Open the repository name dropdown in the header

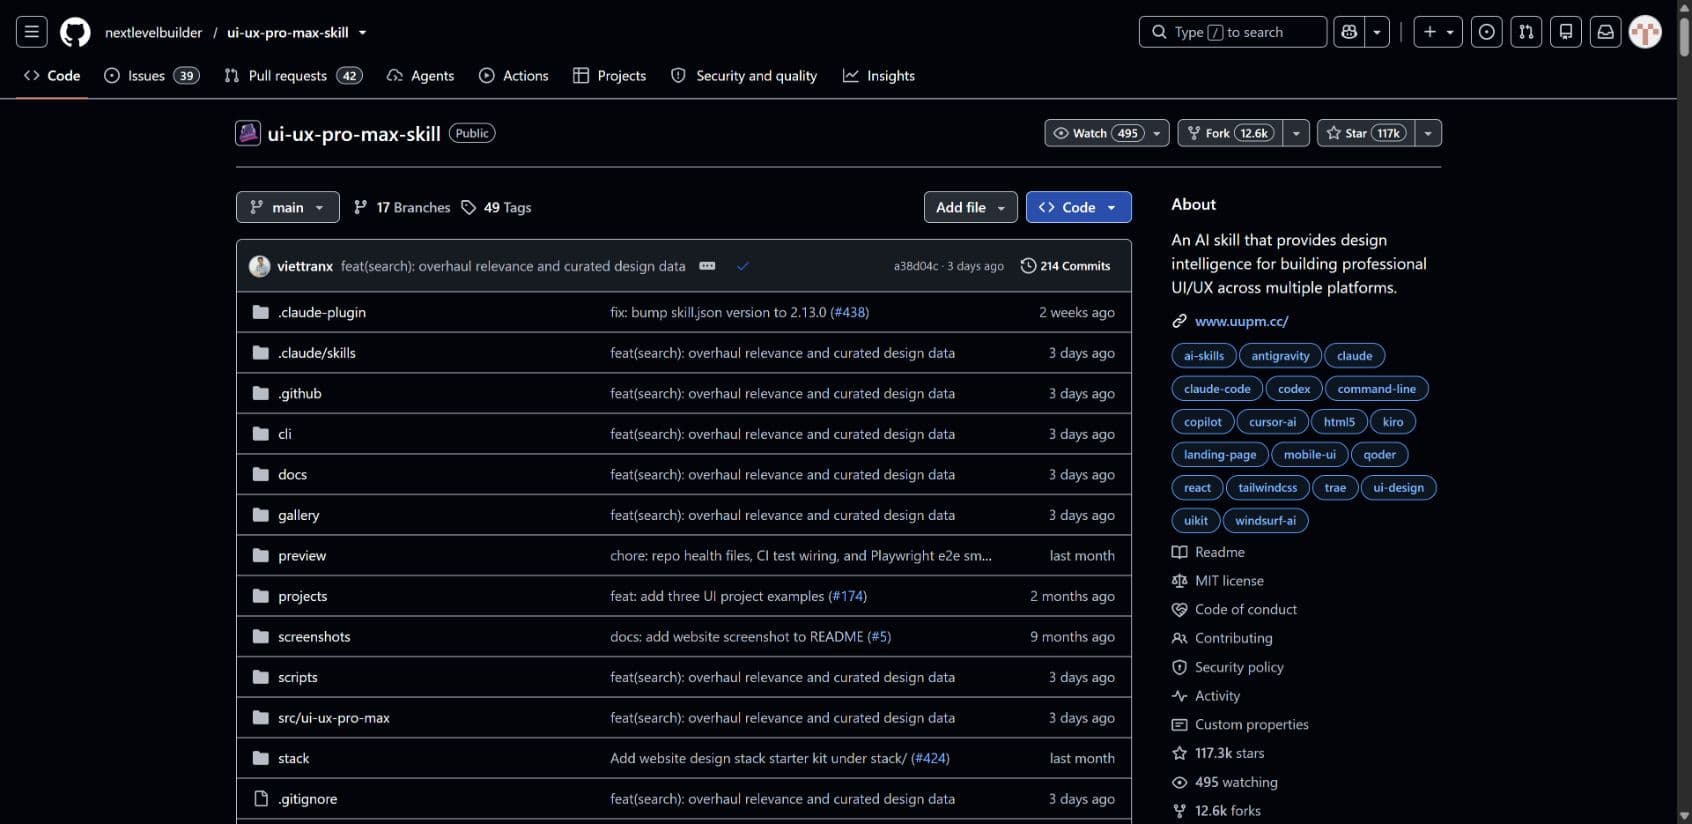(362, 33)
